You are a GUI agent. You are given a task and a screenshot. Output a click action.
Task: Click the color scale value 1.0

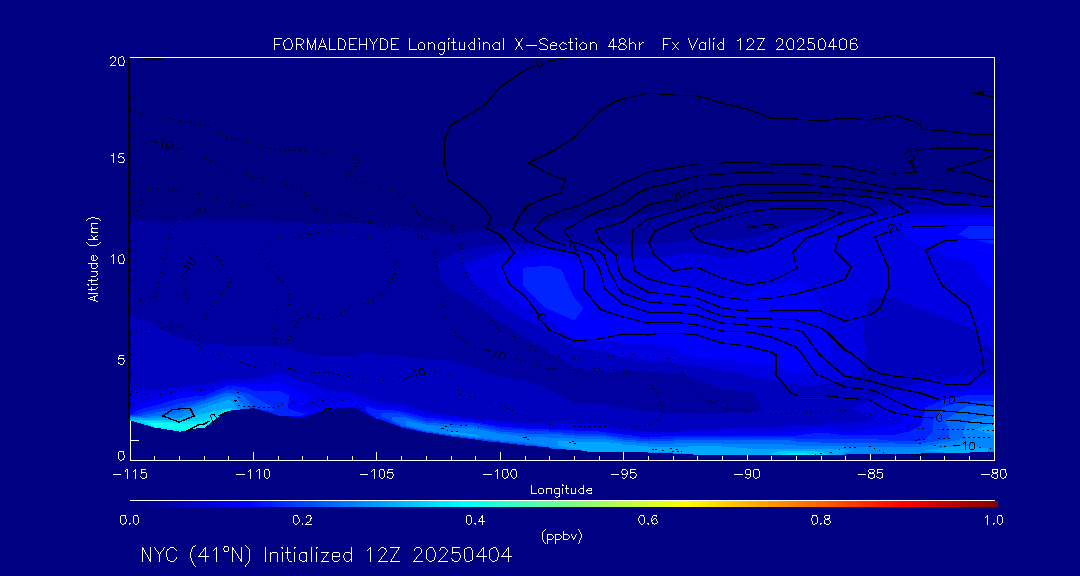pyautogui.click(x=993, y=520)
